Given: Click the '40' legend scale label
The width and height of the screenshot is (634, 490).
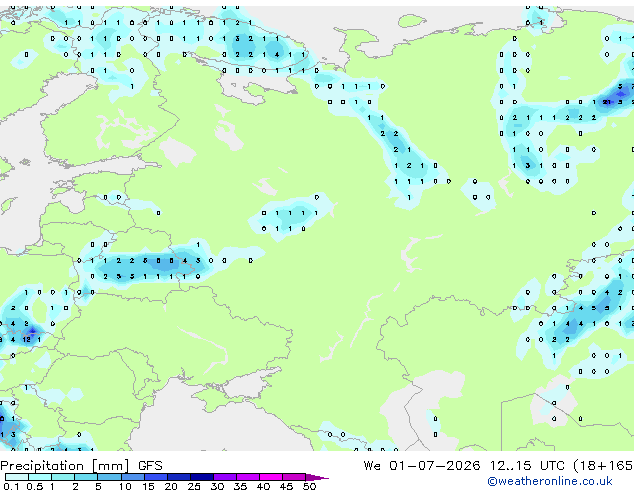Looking at the screenshot, I should tap(263, 486).
